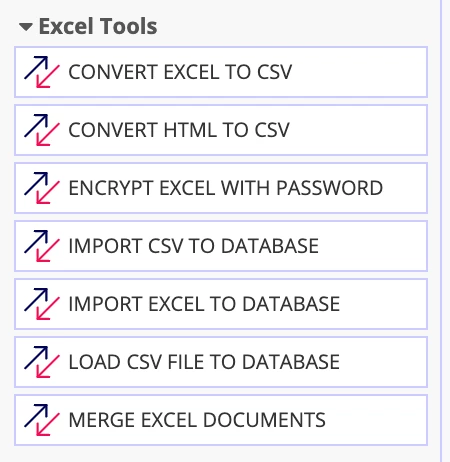Click blank area right of CONVERT EXCEL TO CSV text
450x462 pixels.
point(358,72)
